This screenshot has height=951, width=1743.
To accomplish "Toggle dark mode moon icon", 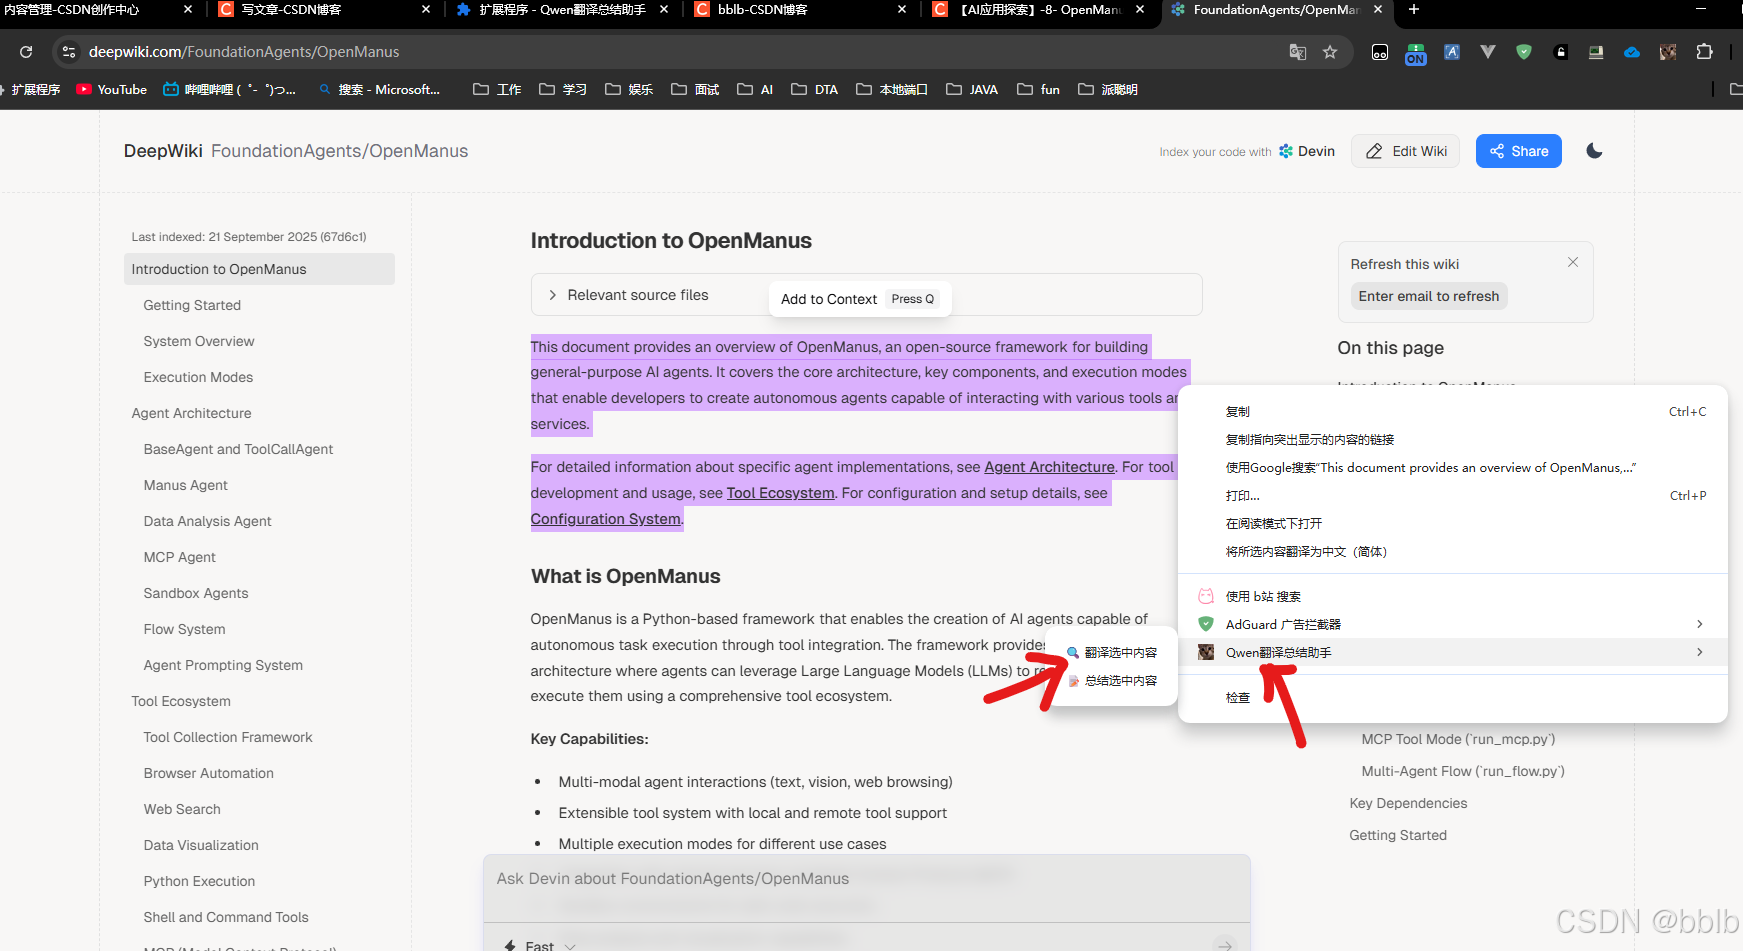I will [x=1594, y=151].
